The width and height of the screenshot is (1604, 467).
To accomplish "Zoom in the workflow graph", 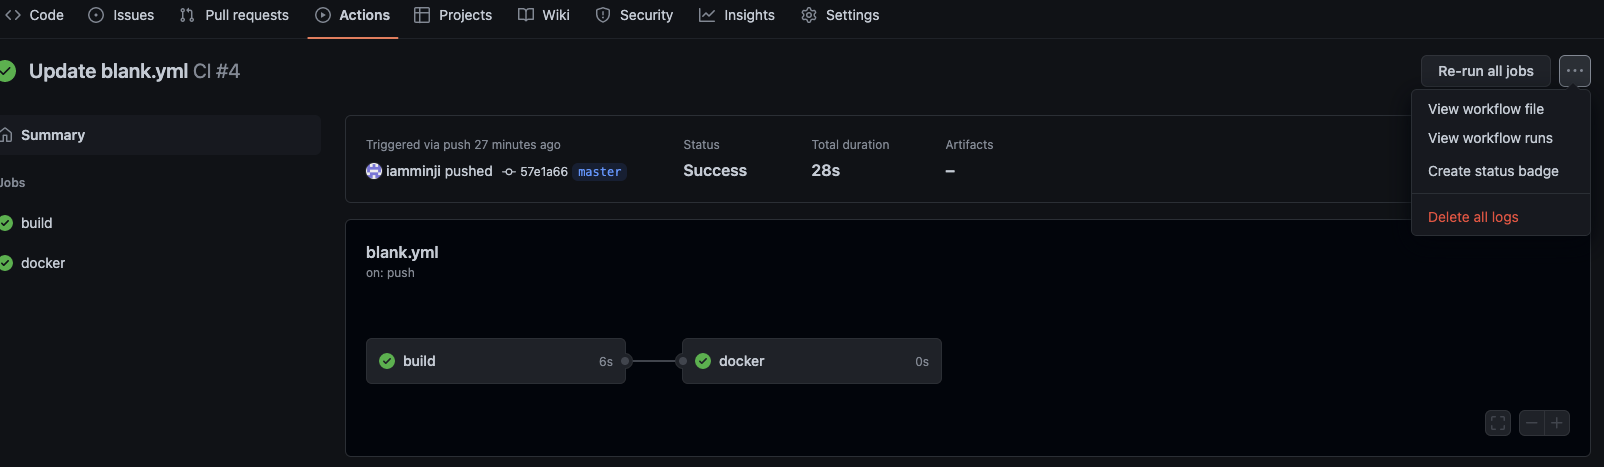I will point(1557,423).
